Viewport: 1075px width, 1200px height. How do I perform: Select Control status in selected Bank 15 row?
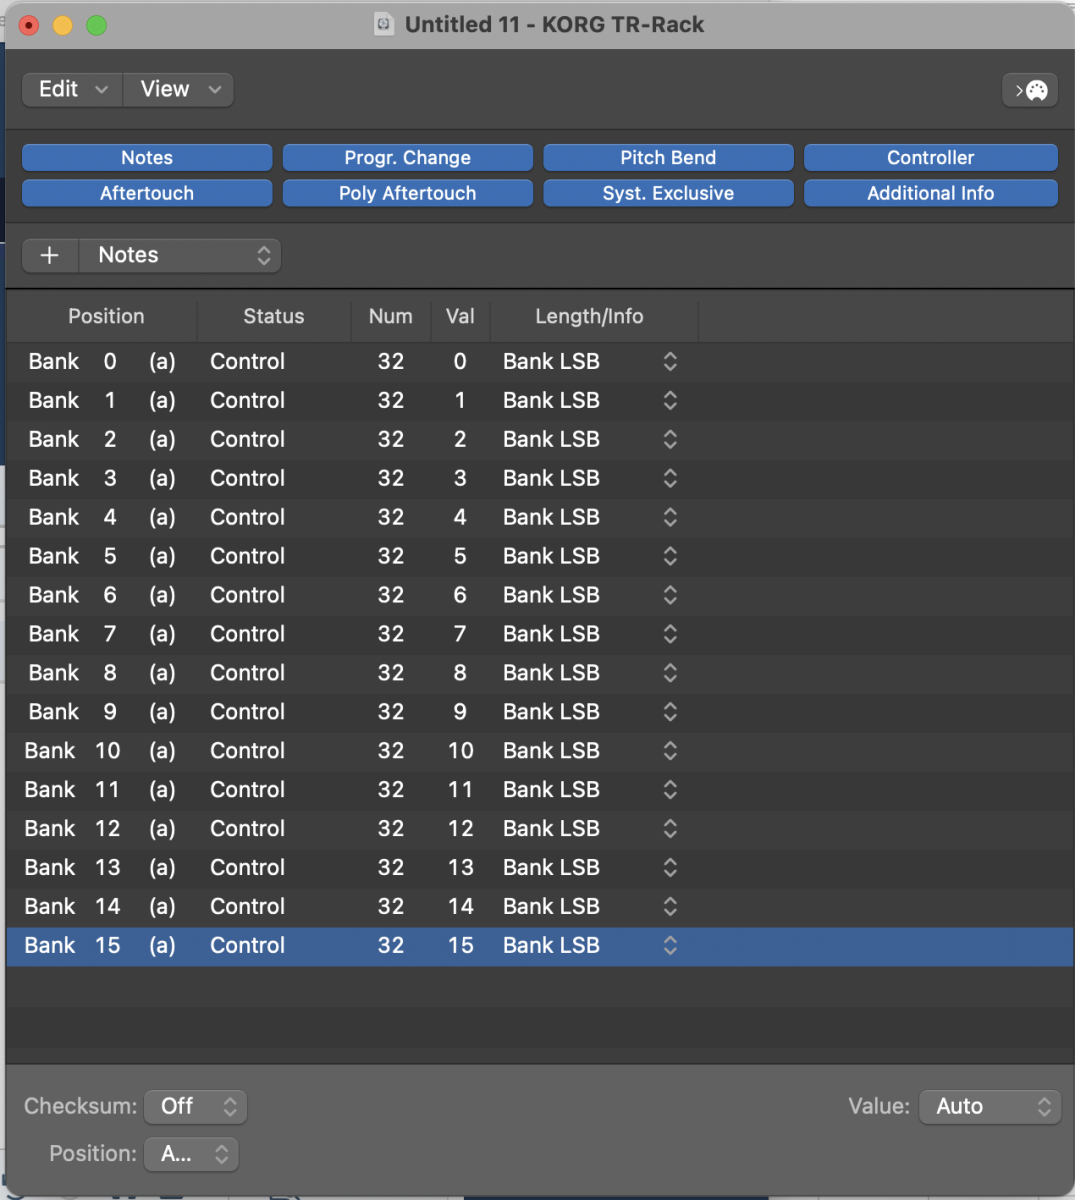[x=247, y=947]
